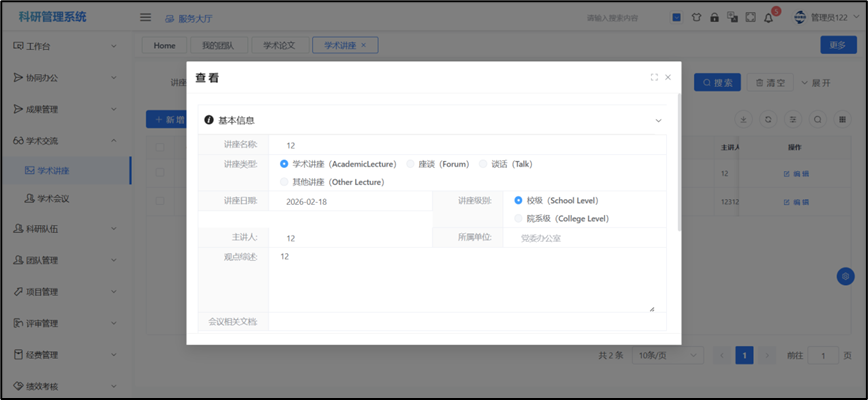Click the 更多 button

(838, 45)
